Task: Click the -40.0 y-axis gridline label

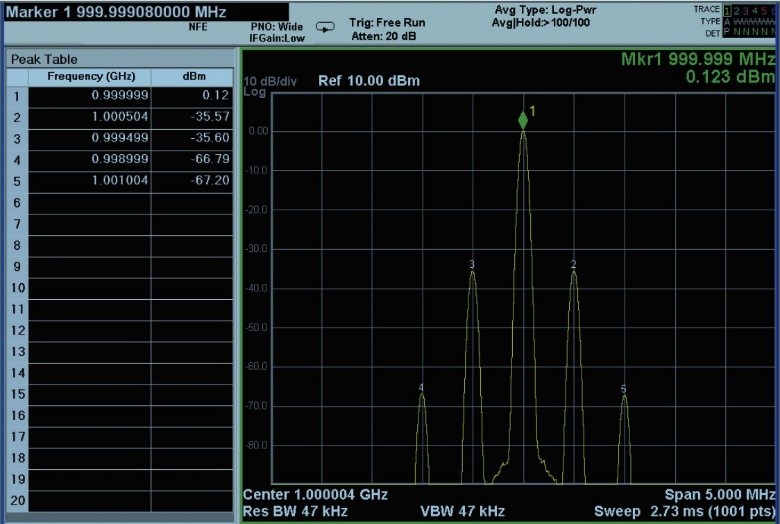Action: (257, 289)
